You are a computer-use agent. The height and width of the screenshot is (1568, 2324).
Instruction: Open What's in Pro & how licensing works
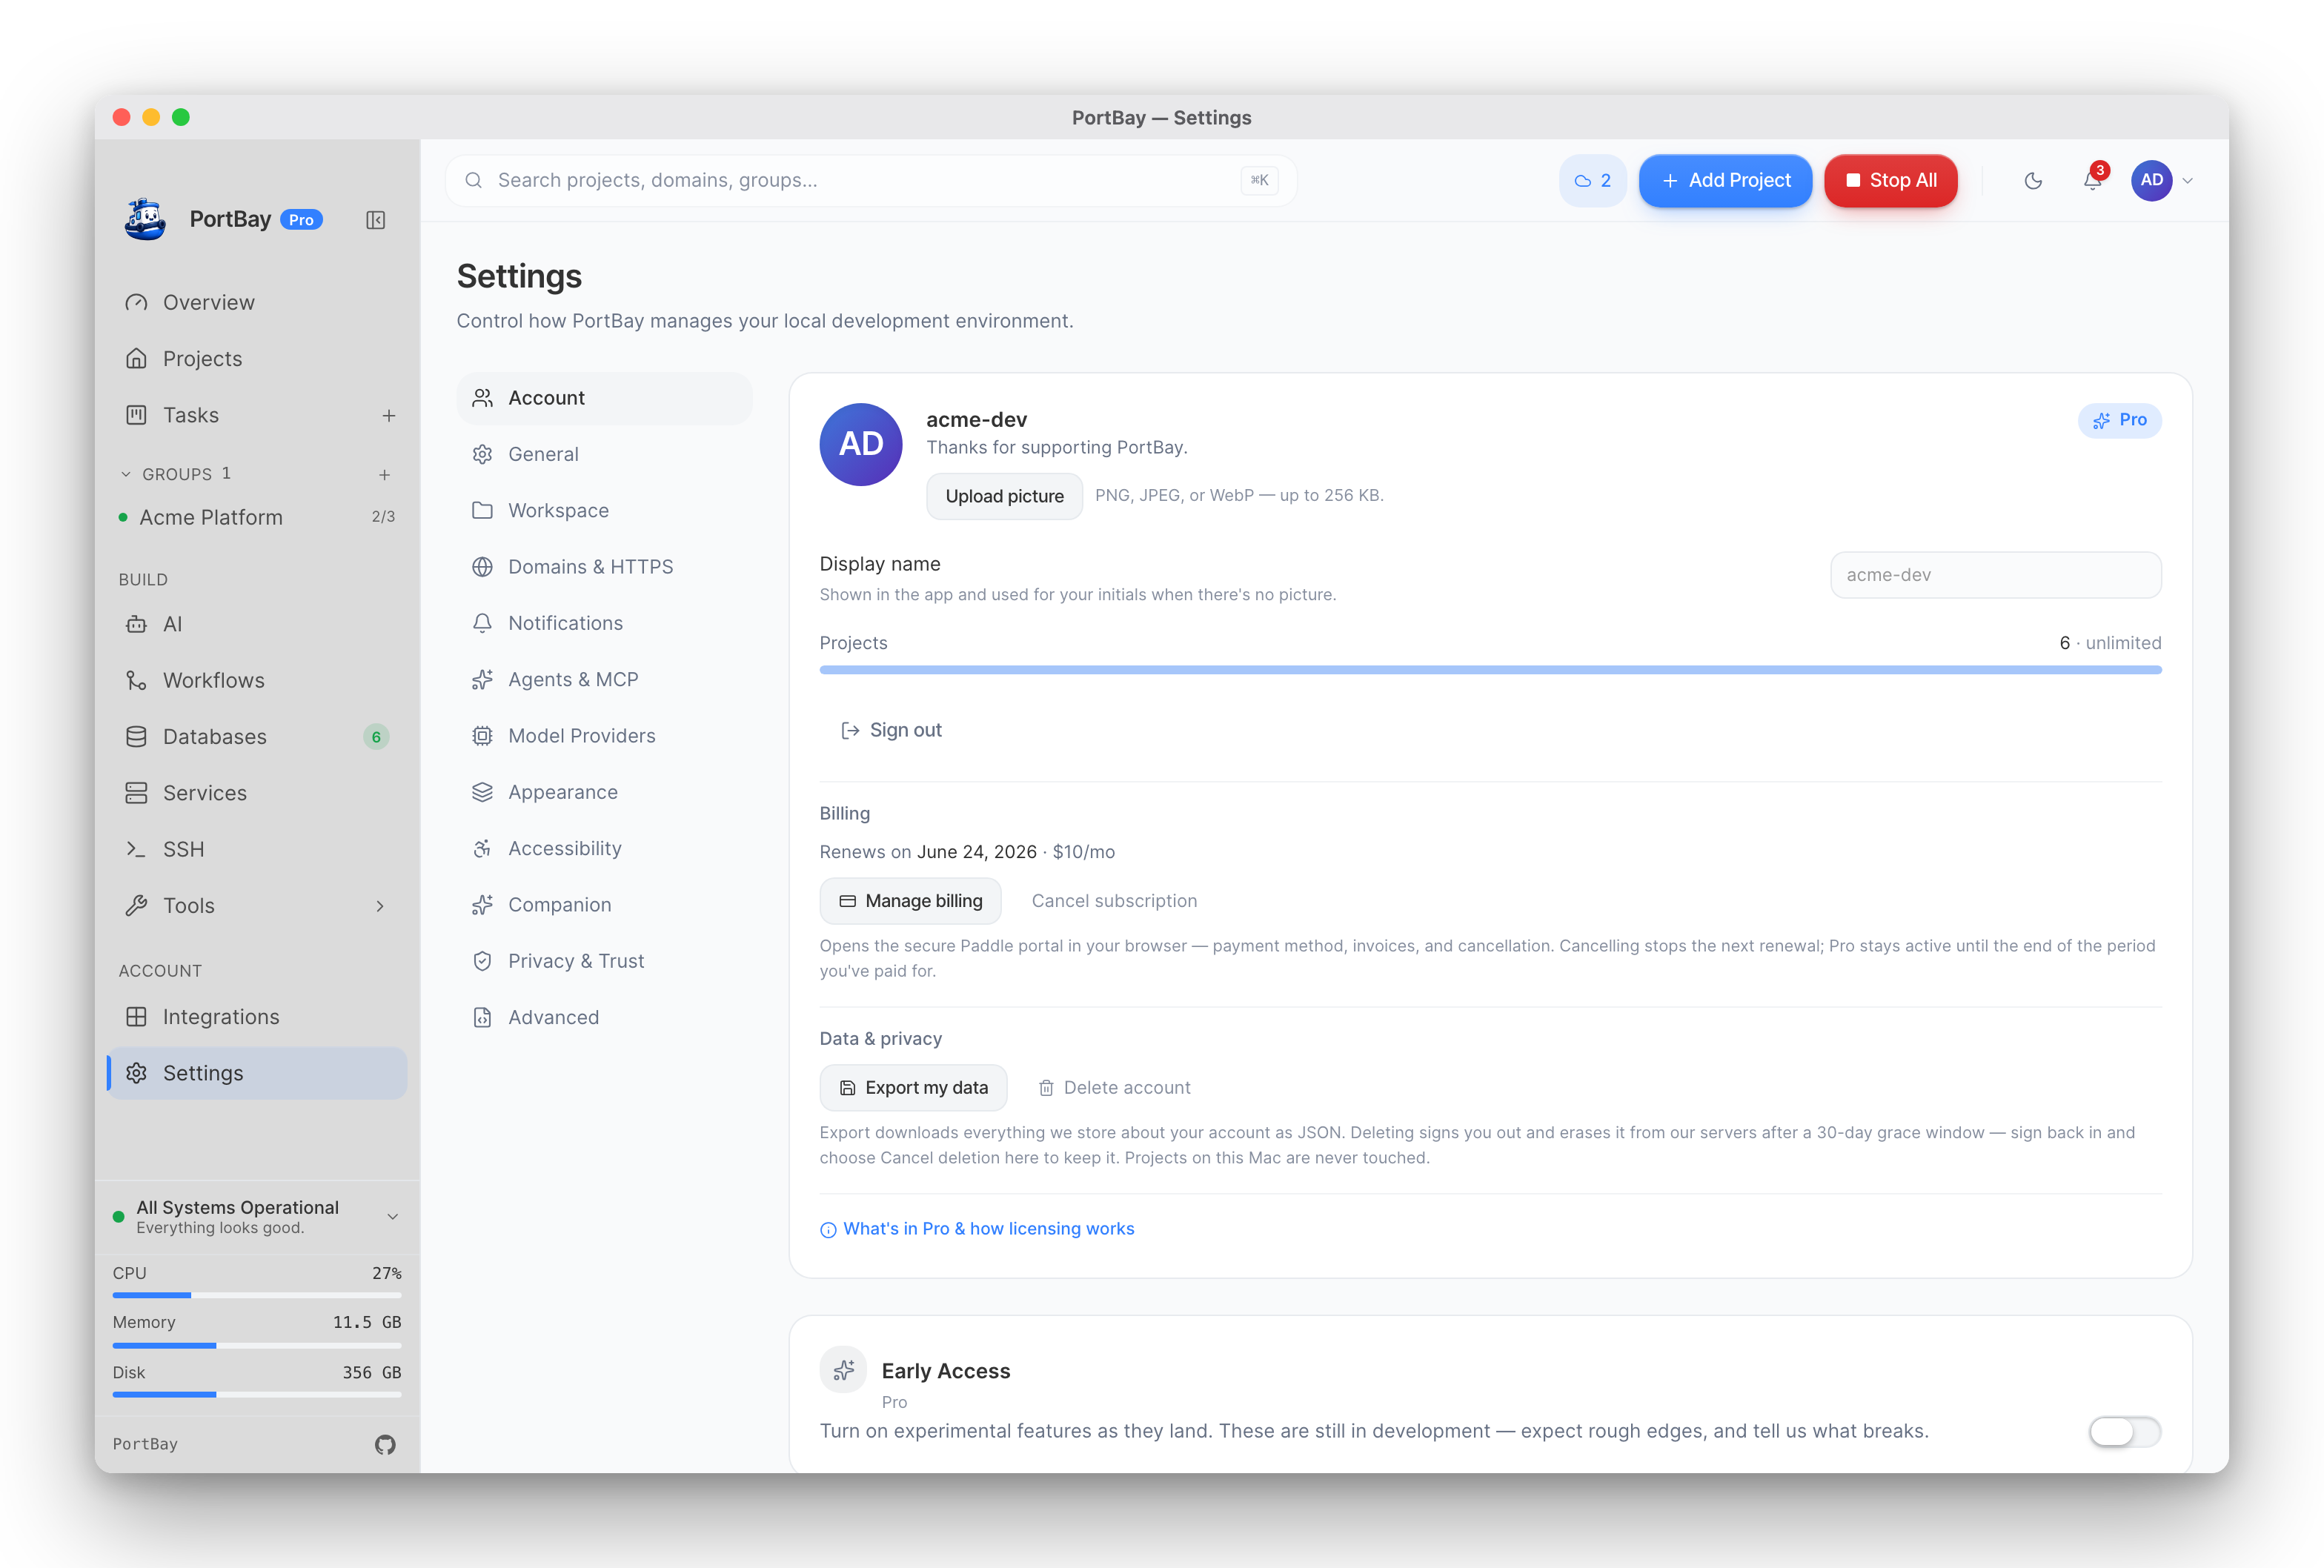[x=977, y=1229]
